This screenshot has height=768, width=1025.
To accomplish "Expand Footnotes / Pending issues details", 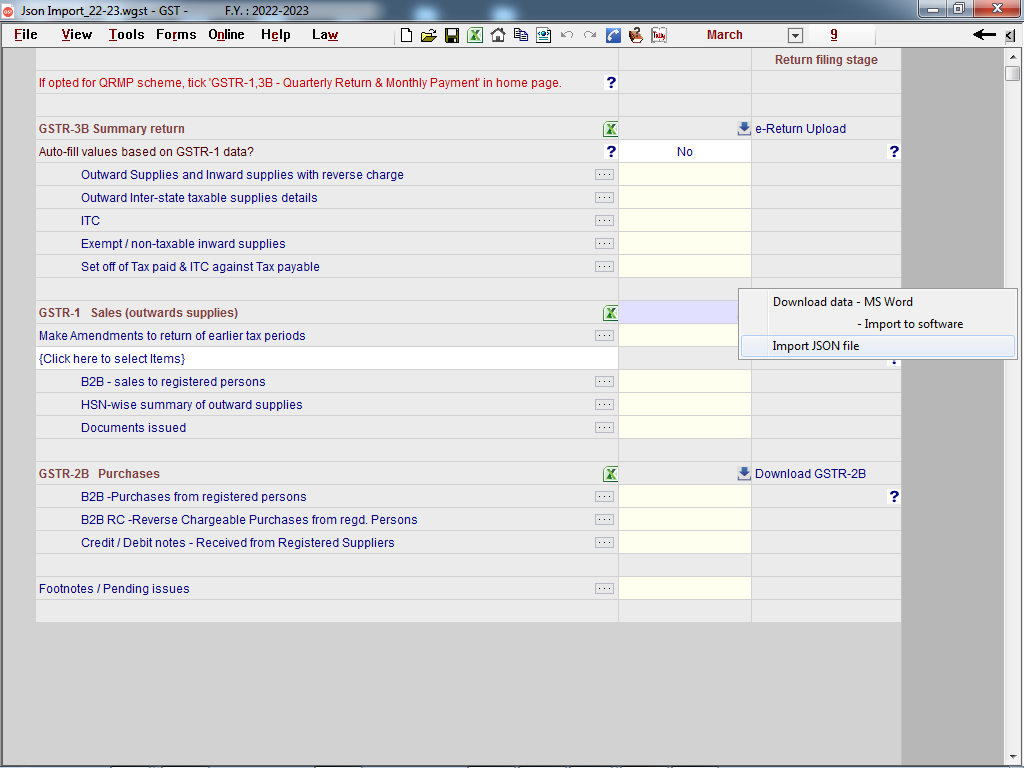I will (604, 589).
